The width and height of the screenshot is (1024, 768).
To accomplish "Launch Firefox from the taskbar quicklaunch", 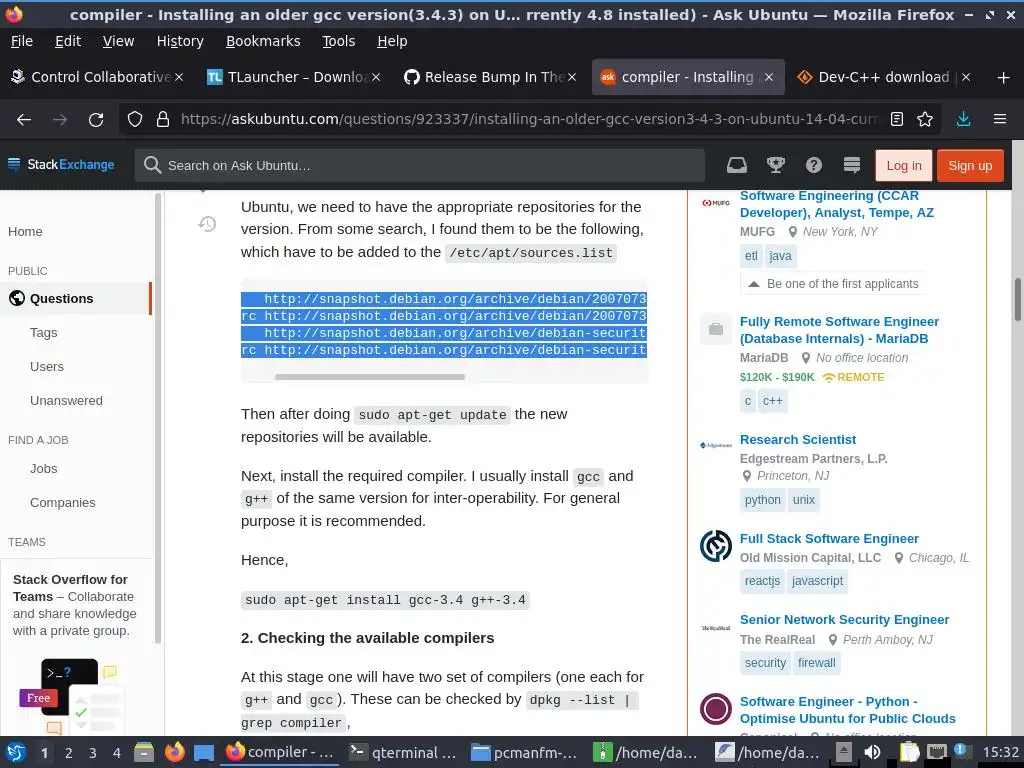I will 174,752.
